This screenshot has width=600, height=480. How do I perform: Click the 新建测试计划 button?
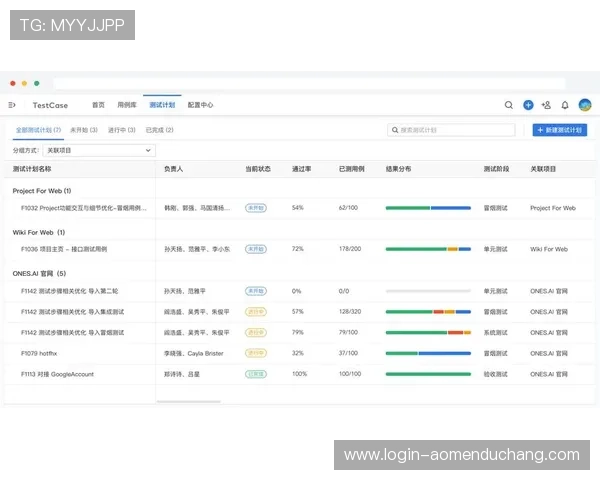click(x=559, y=130)
